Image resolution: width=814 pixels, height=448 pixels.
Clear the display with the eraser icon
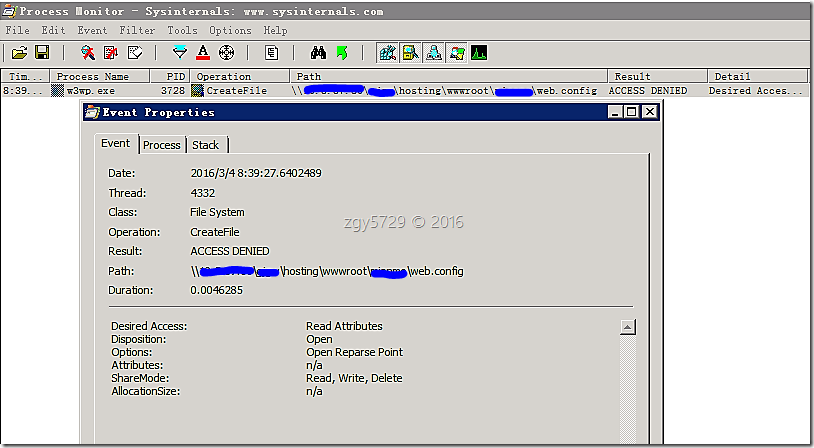click(x=134, y=52)
